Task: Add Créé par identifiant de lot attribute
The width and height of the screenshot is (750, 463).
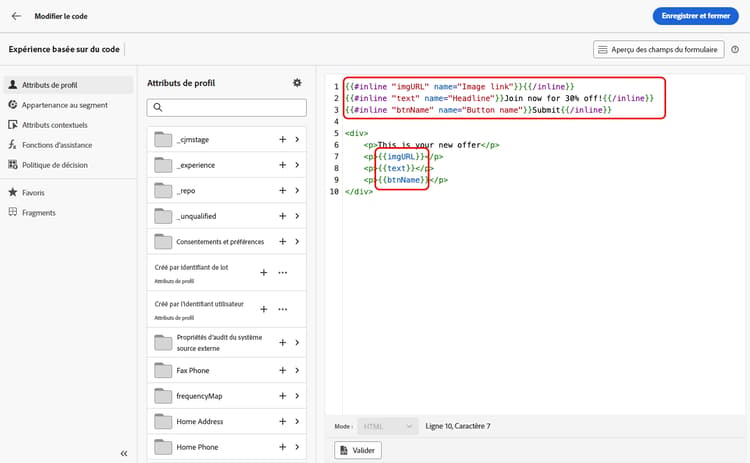Action: tap(264, 272)
